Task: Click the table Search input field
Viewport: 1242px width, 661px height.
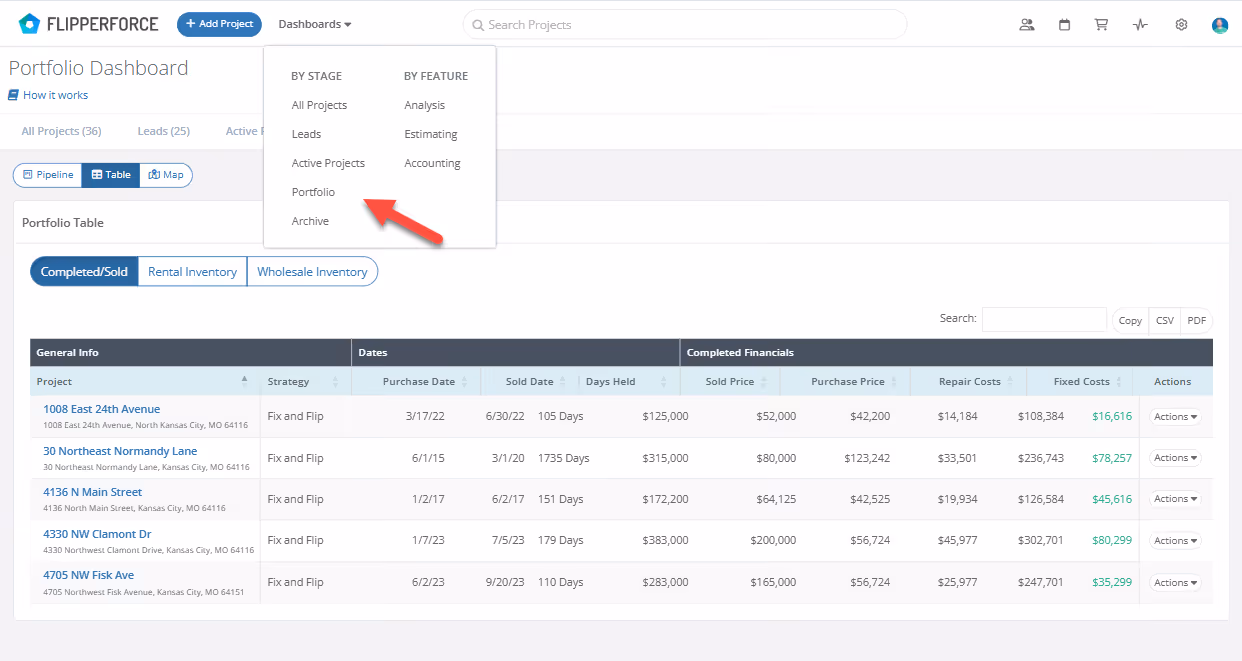Action: pos(1044,319)
